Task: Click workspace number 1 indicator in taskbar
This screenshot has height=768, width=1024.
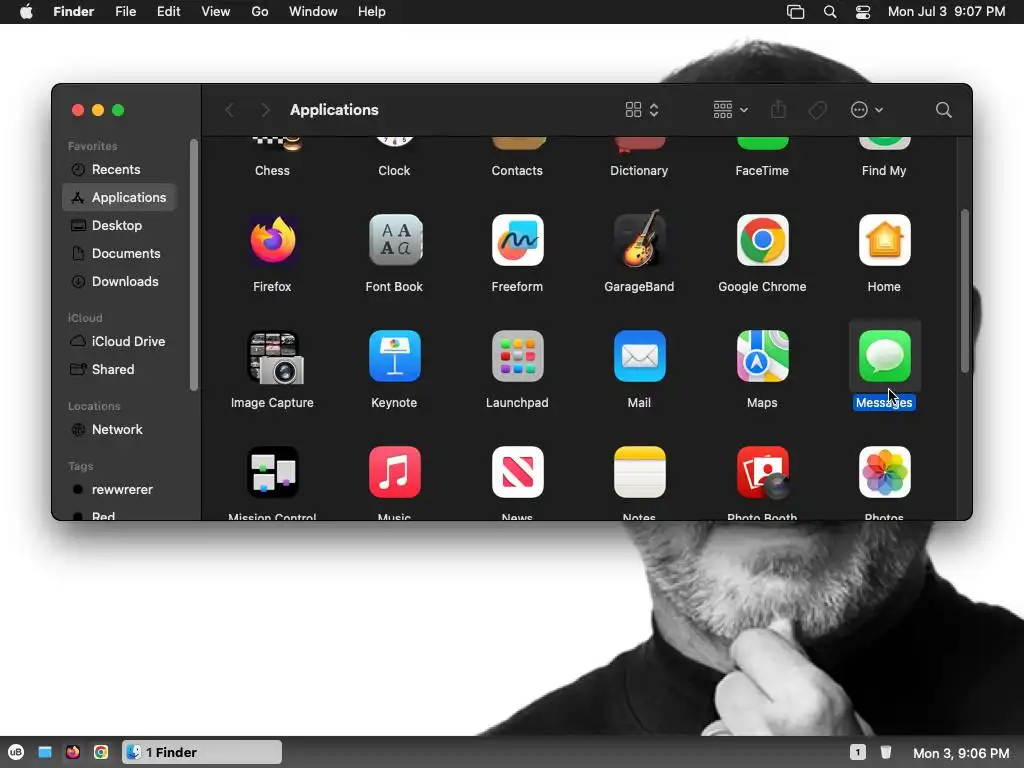Action: pos(857,752)
